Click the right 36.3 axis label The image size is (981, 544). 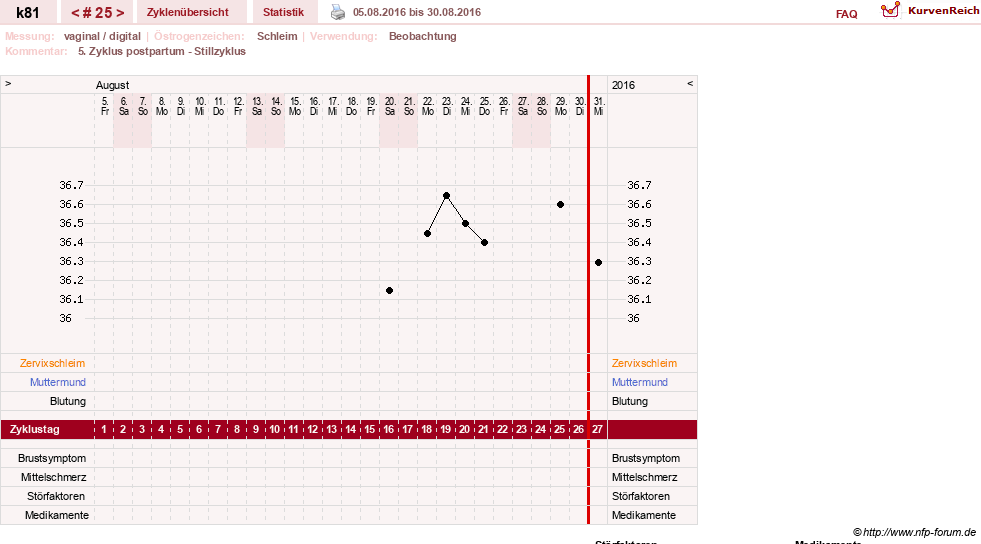[639, 261]
